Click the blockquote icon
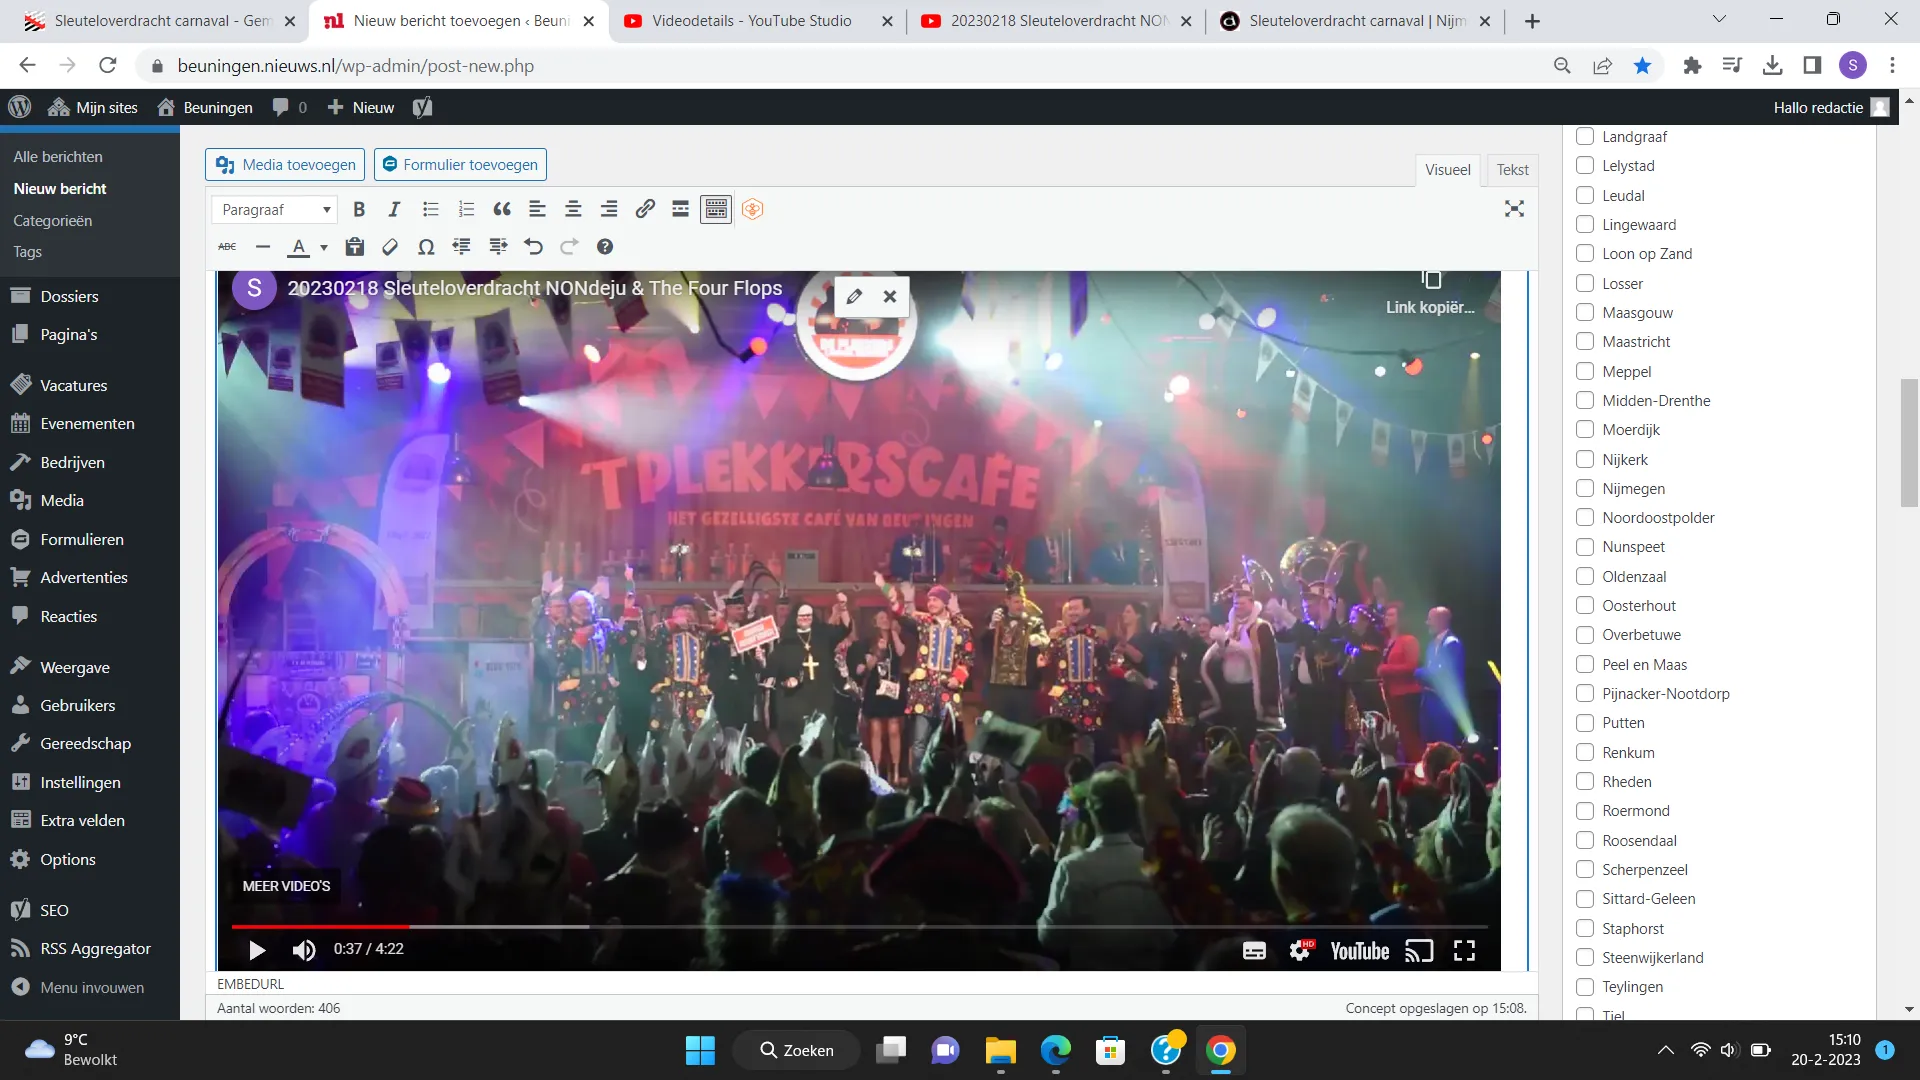Viewport: 1920px width, 1080px height. point(502,209)
